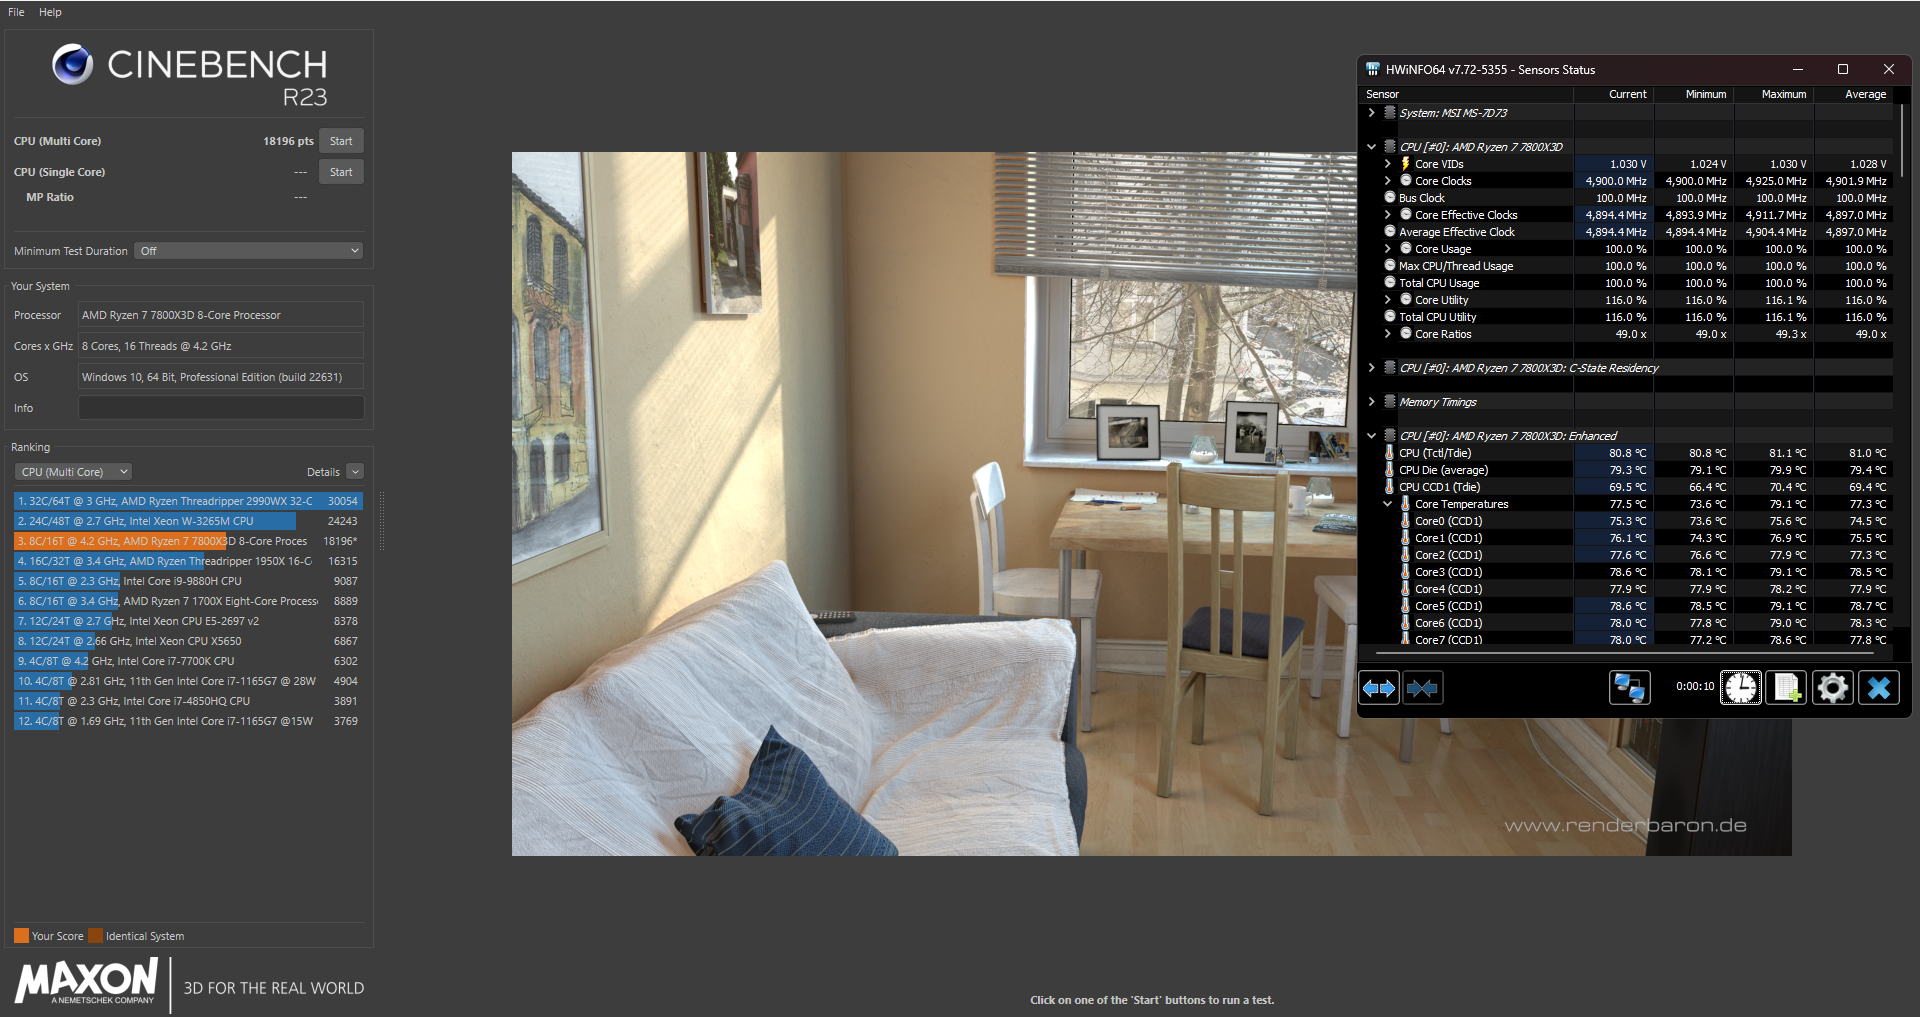
Task: Click chip icon beside Memory Timings
Action: tap(1389, 402)
